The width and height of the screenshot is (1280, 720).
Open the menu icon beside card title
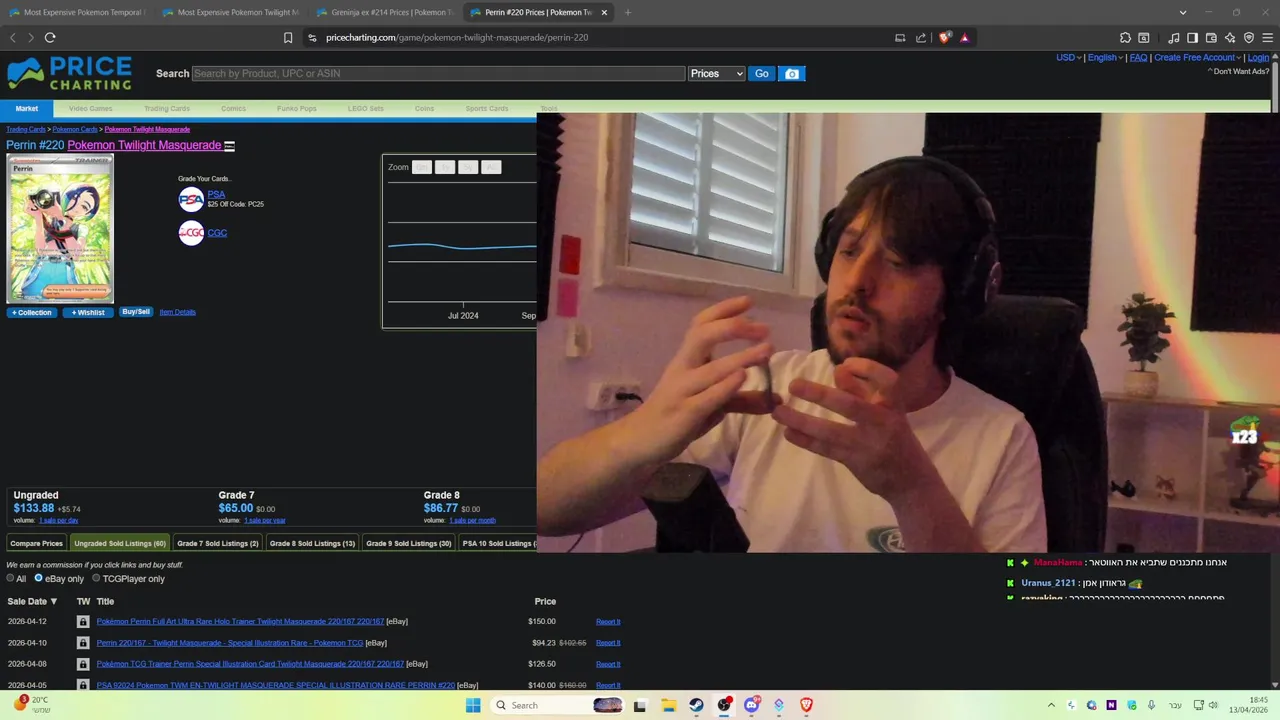(x=229, y=146)
